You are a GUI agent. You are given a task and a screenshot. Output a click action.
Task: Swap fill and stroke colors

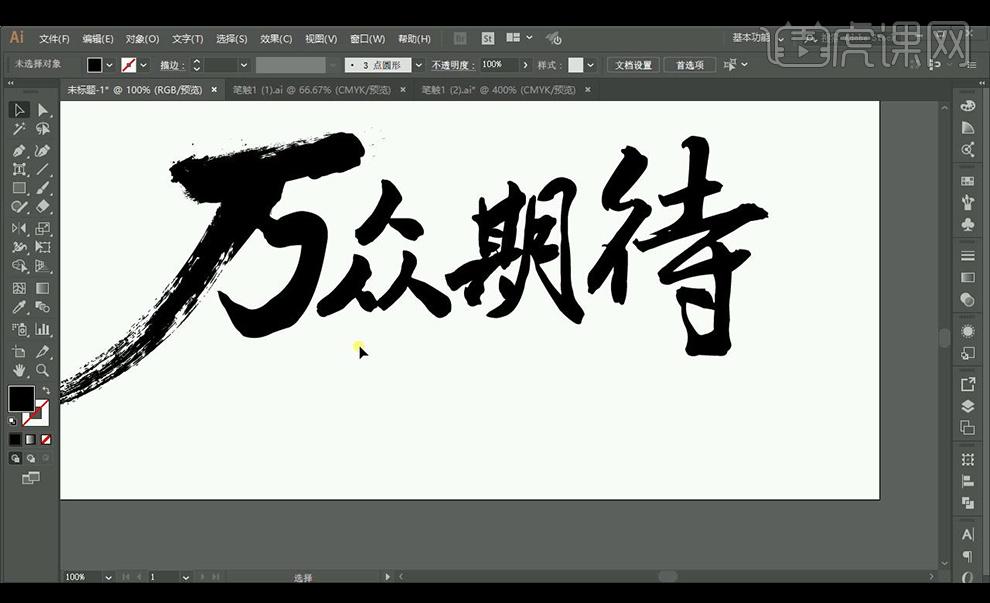click(46, 390)
